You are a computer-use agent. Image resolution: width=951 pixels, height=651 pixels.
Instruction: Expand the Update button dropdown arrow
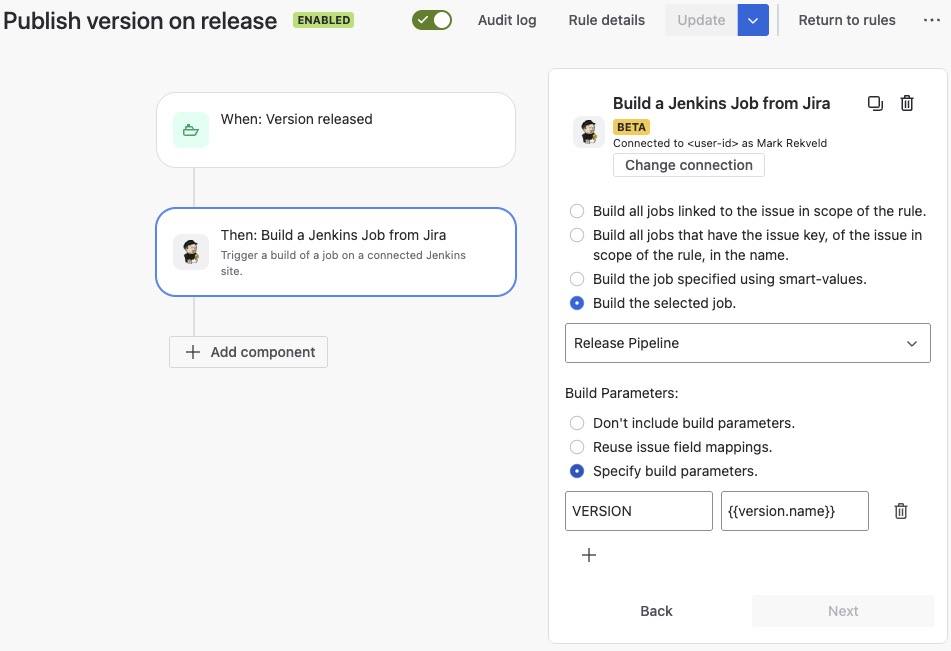[x=753, y=20]
